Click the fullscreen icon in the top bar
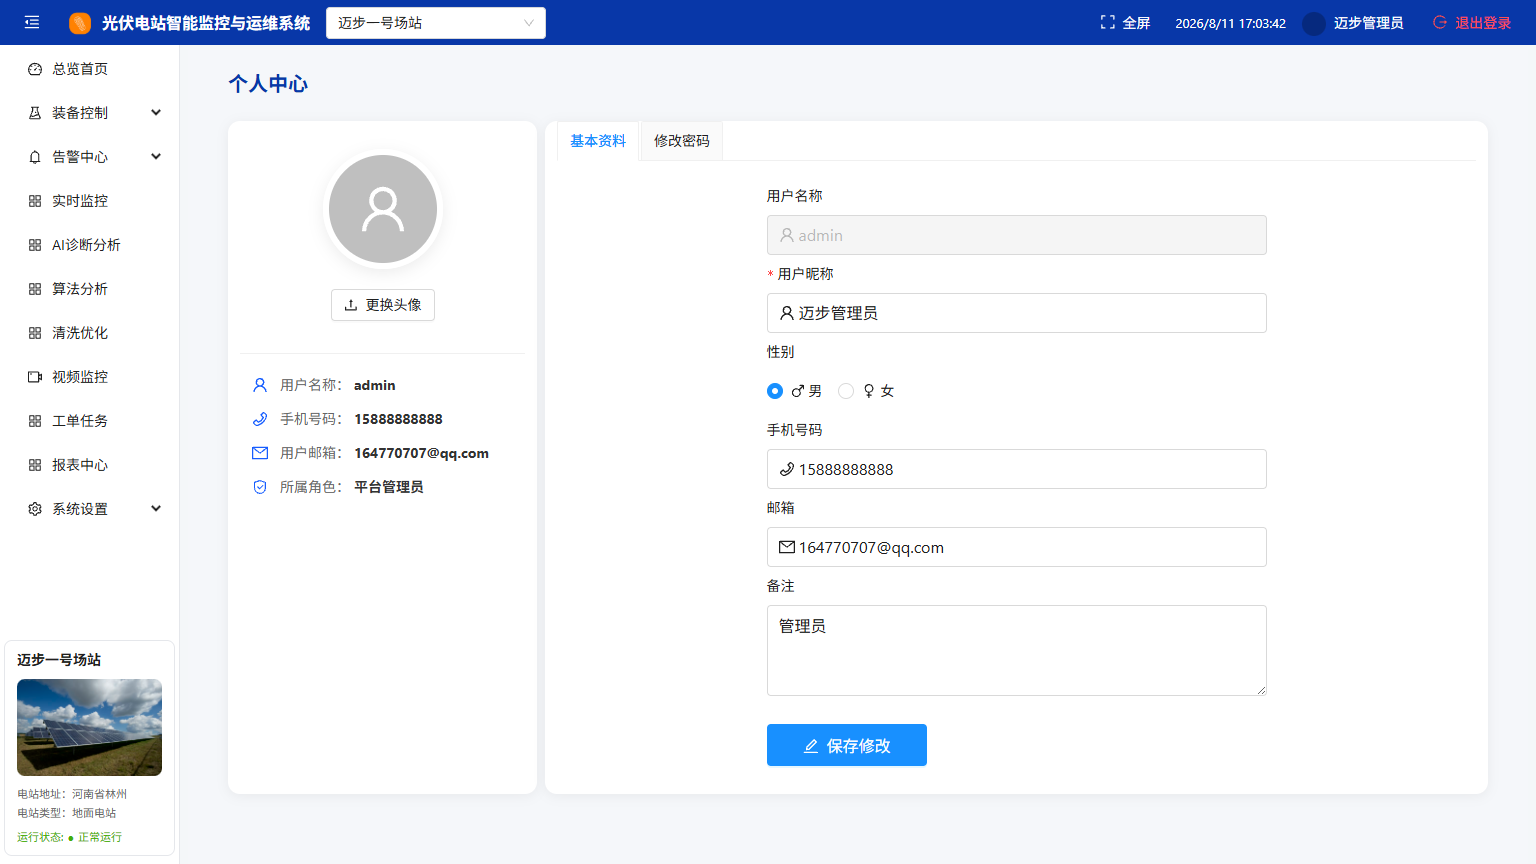Screen dimensions: 1536x864 (1107, 22)
